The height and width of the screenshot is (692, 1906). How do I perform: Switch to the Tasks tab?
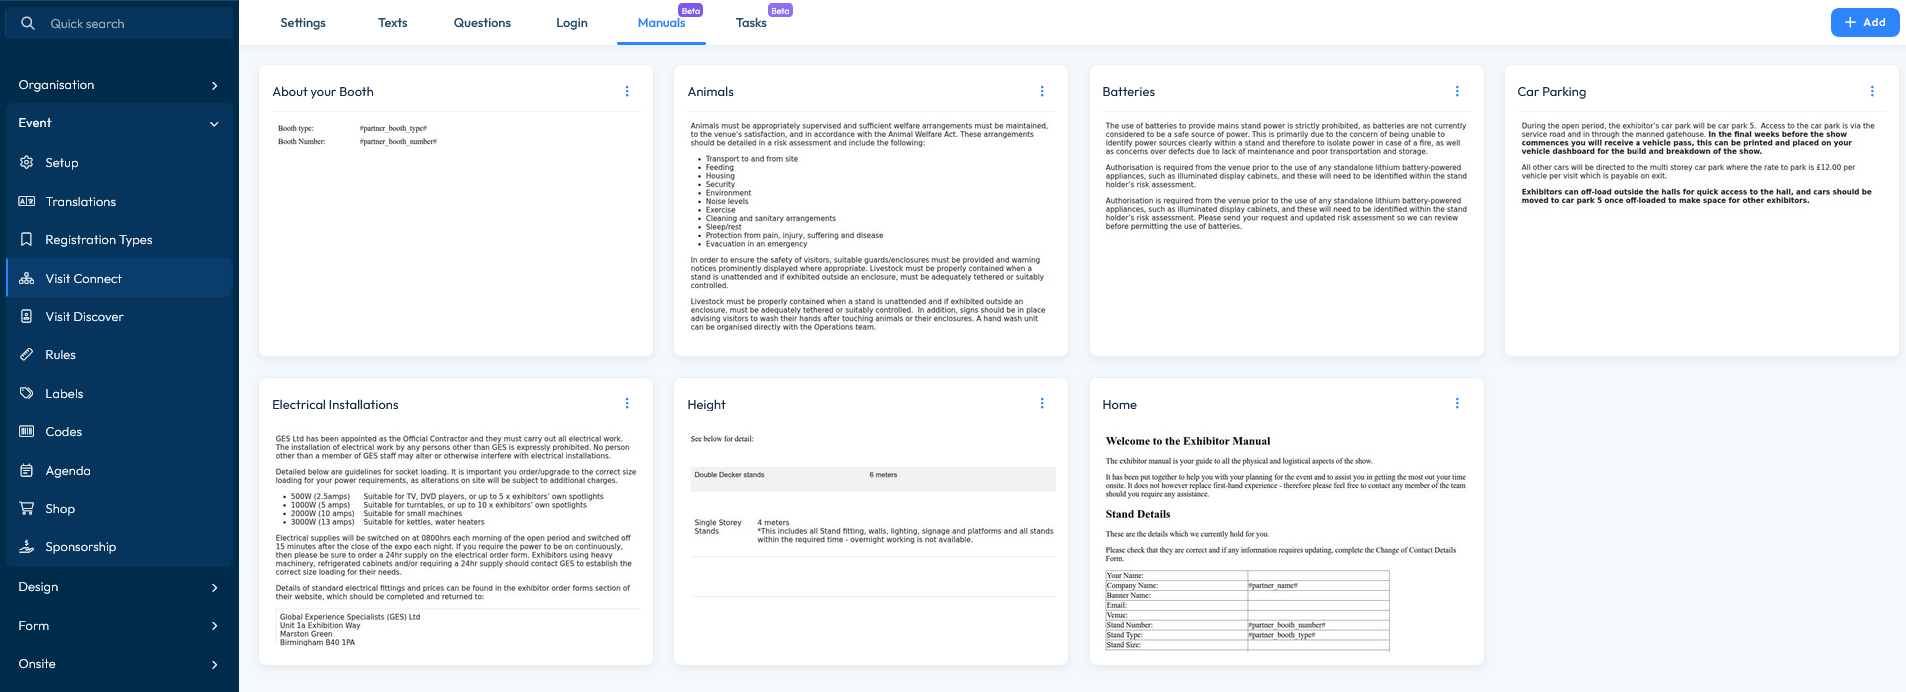click(751, 23)
